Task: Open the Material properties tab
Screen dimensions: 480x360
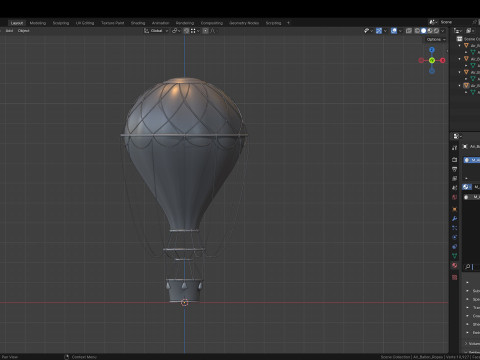Action: (x=455, y=265)
